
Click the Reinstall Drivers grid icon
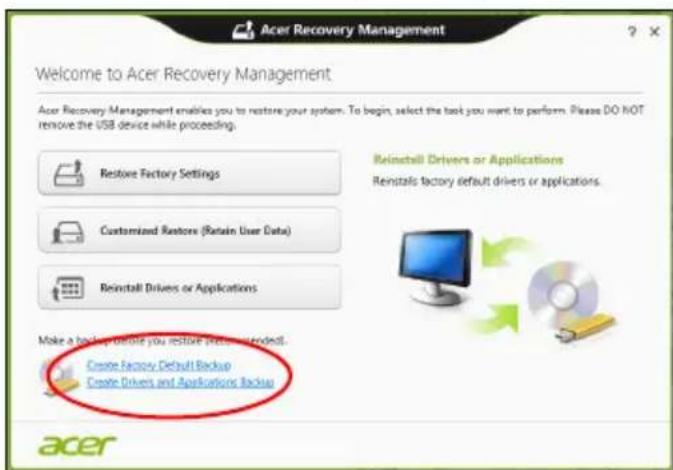[x=68, y=288]
